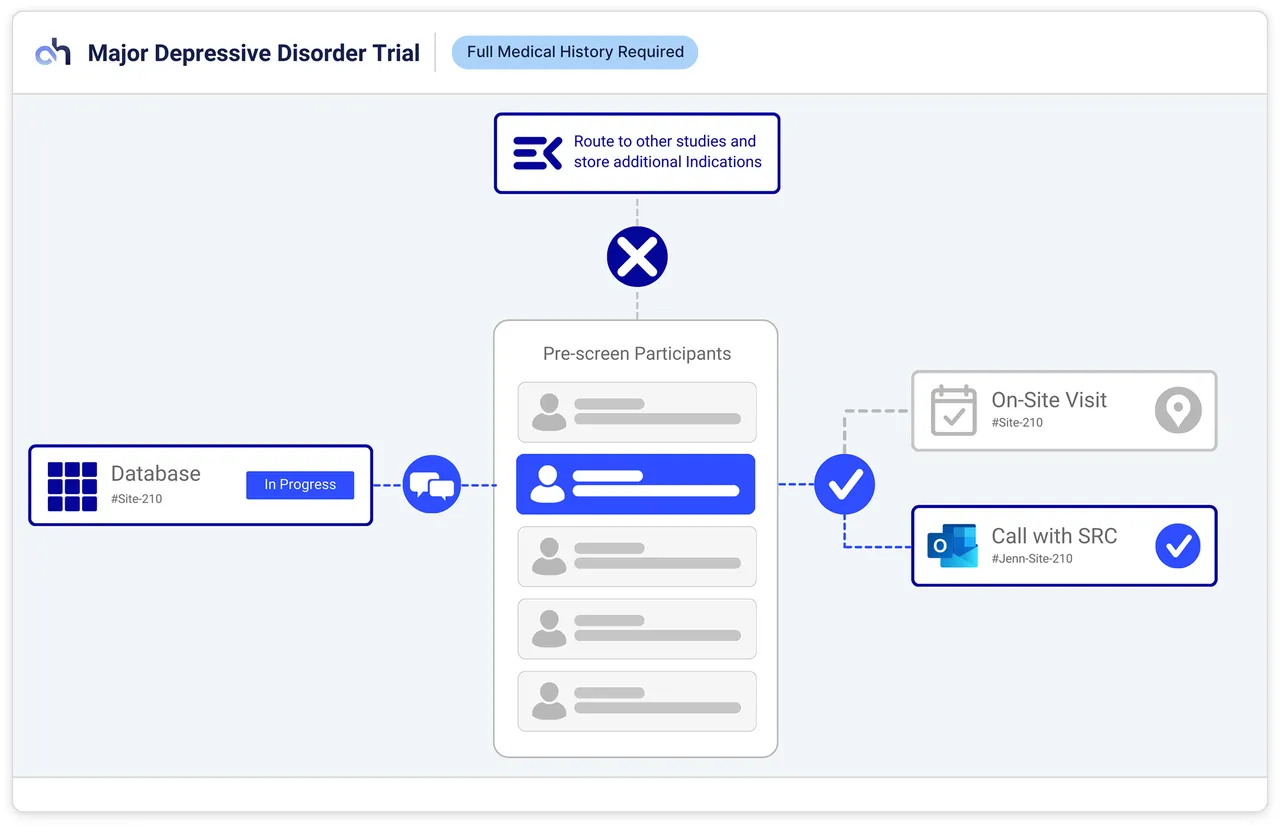
Task: Click the dark X reject circle
Action: (x=637, y=257)
